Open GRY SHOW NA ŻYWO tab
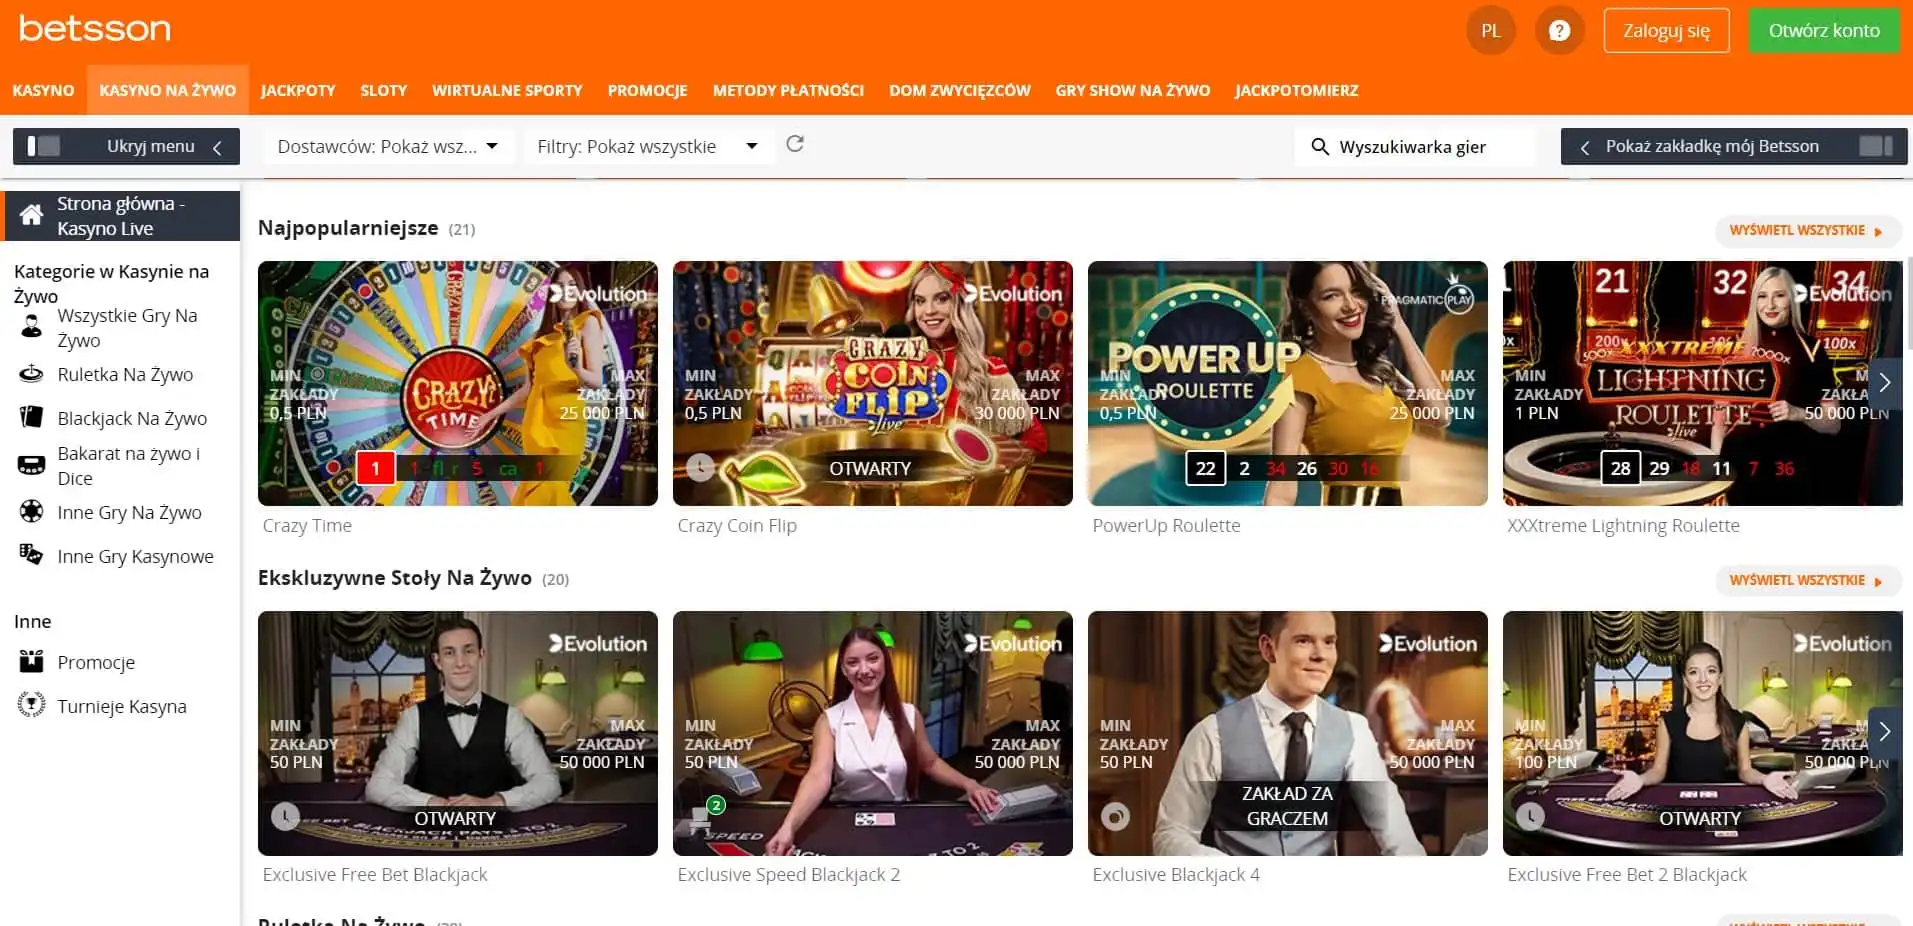The height and width of the screenshot is (926, 1913). click(1133, 90)
